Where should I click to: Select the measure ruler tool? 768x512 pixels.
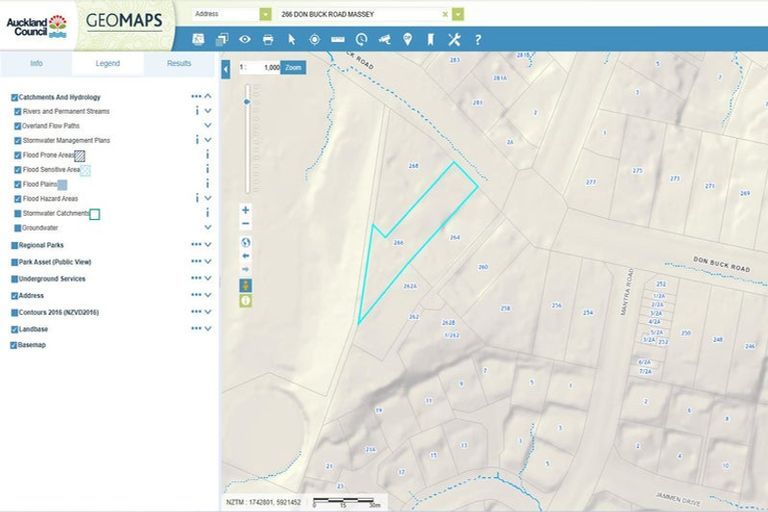tap(337, 39)
